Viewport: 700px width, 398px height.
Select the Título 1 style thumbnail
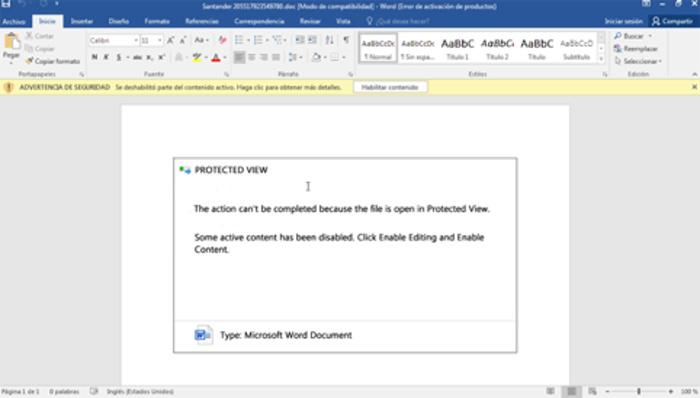coord(458,49)
